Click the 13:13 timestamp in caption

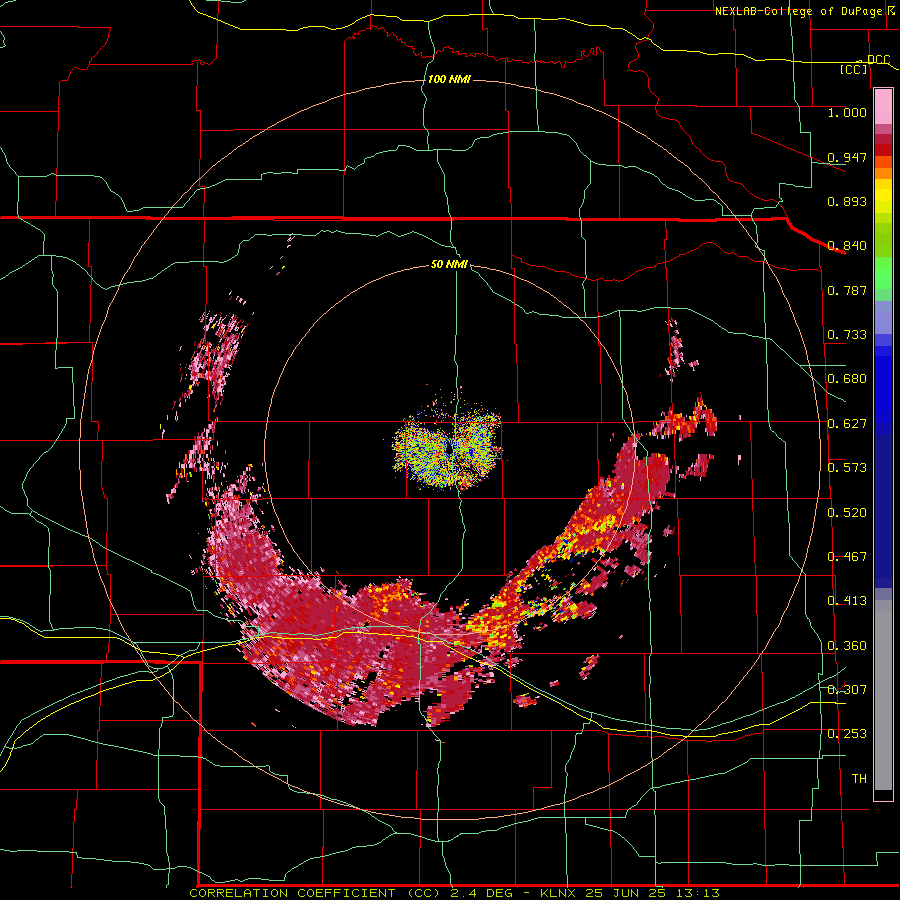696,893
